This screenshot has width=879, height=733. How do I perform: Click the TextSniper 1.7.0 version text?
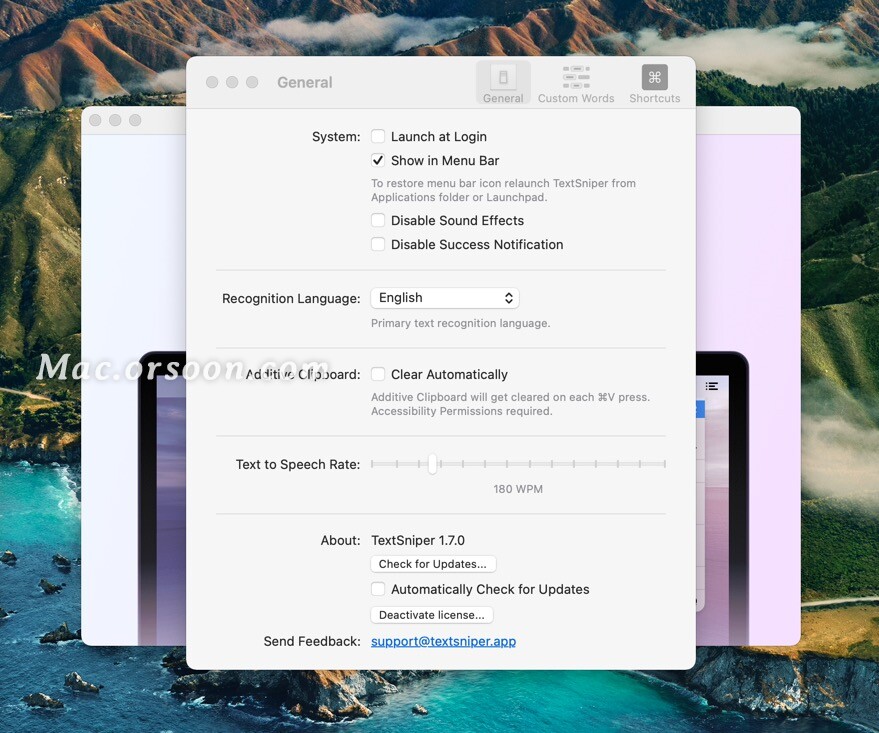(x=418, y=540)
